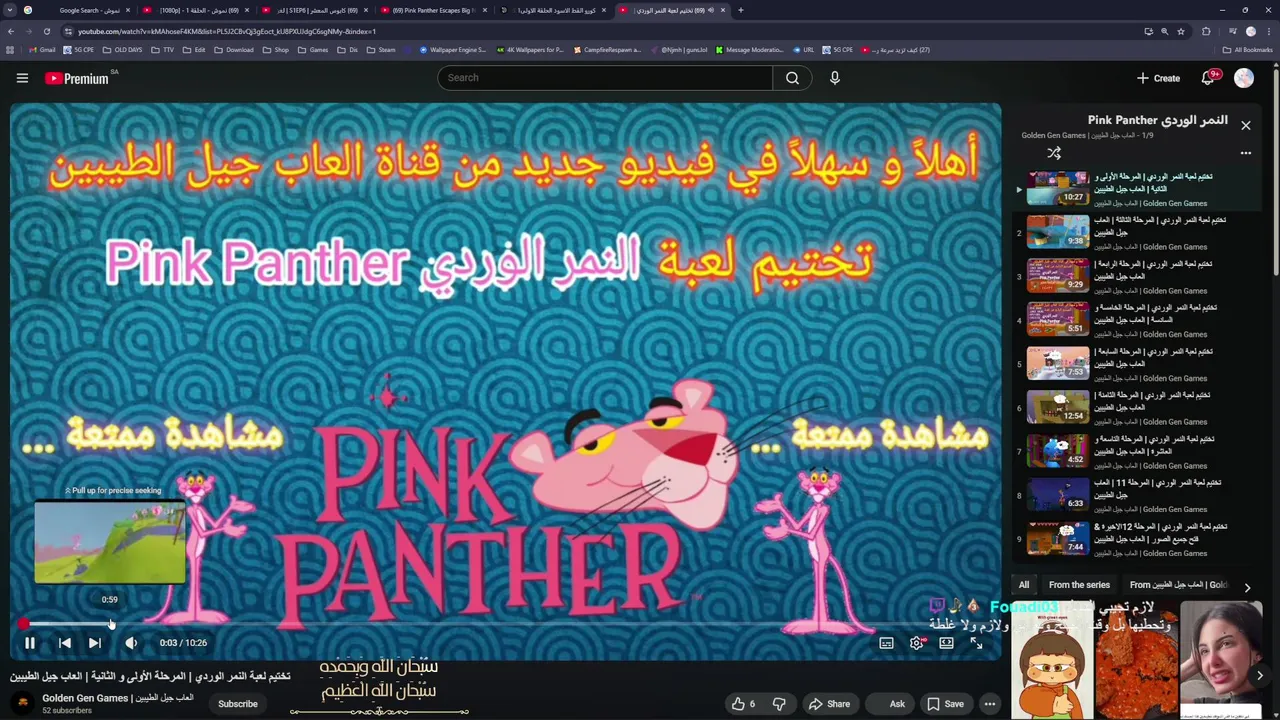Dislike the video
The width and height of the screenshot is (1280, 720).
(779, 704)
